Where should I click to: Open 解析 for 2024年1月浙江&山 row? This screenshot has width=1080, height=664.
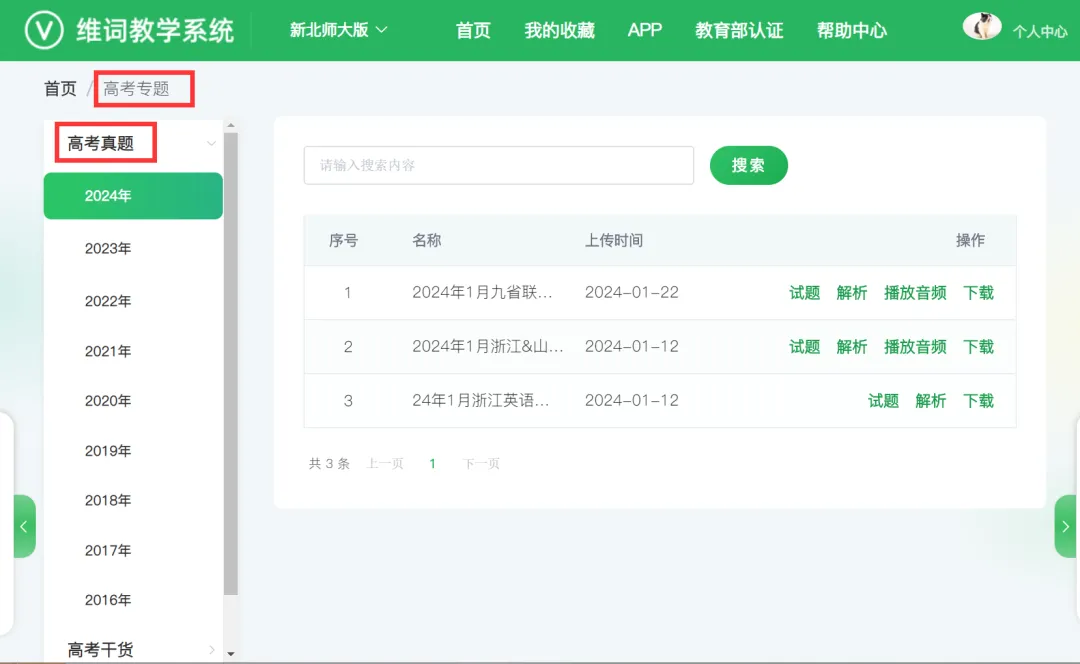(x=851, y=346)
